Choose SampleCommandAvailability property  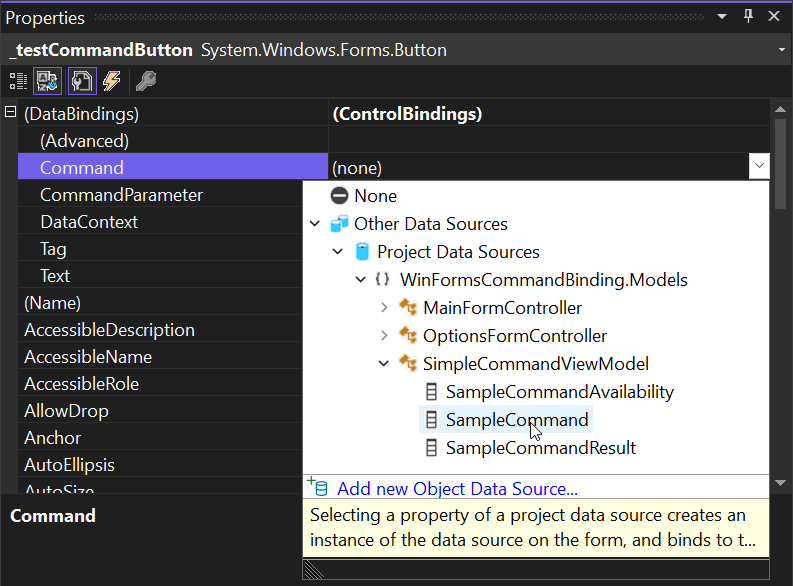pyautogui.click(x=560, y=392)
